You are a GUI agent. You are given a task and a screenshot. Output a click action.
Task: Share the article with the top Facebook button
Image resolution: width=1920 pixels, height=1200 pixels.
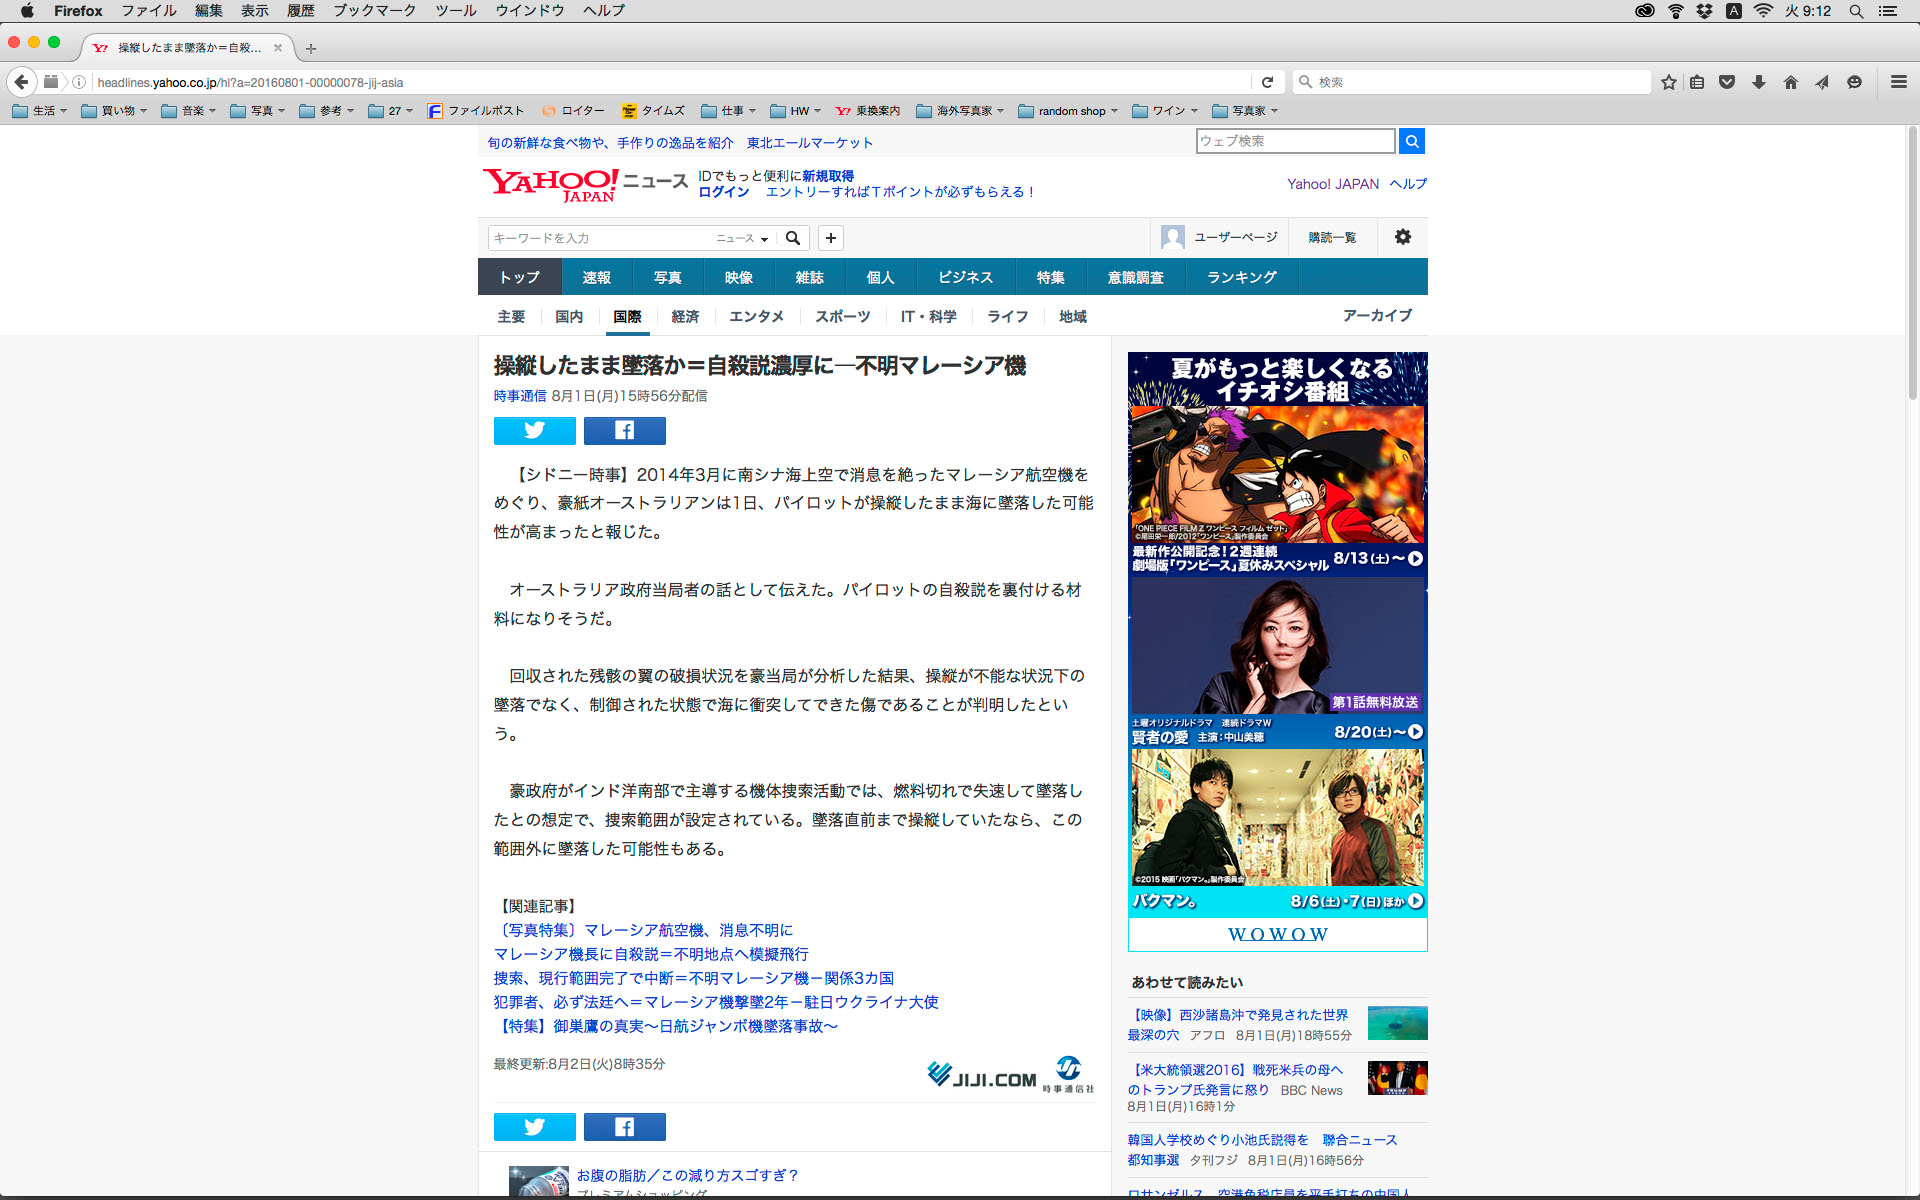click(x=624, y=430)
